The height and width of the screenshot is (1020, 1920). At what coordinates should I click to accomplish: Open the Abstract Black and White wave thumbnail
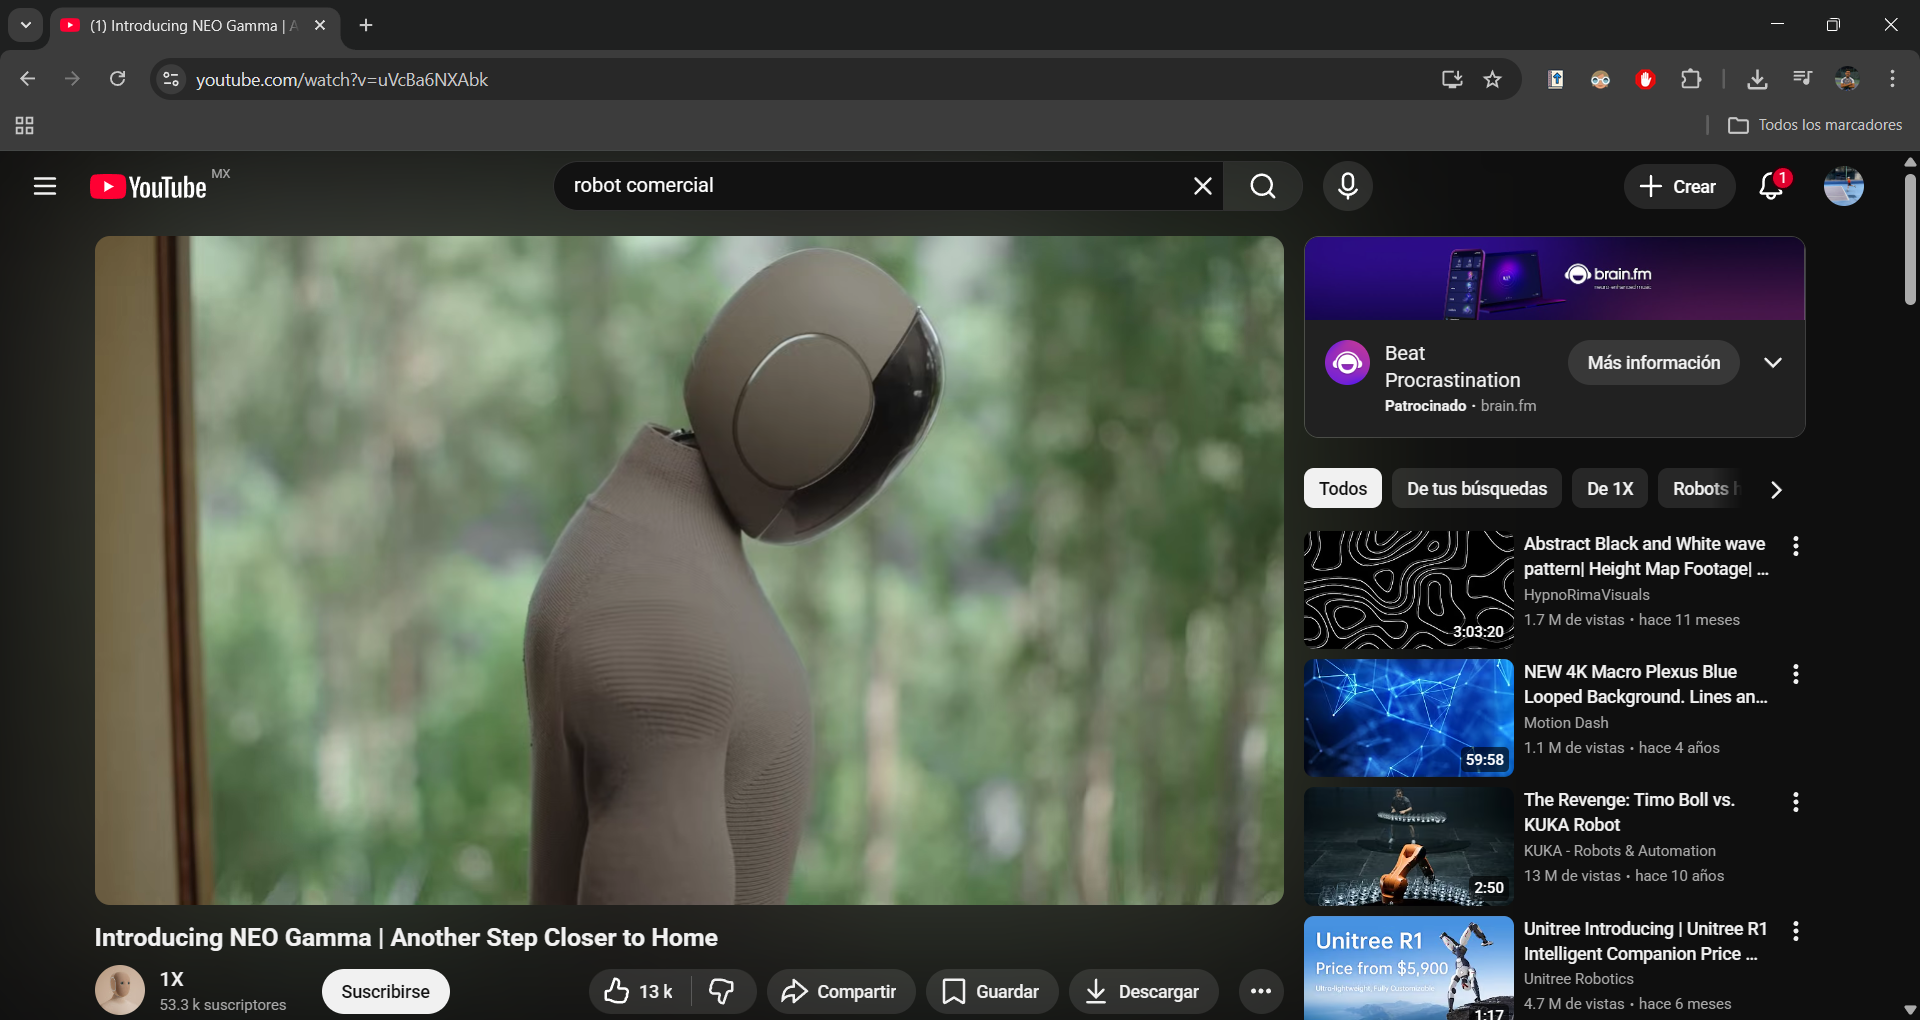(1408, 590)
